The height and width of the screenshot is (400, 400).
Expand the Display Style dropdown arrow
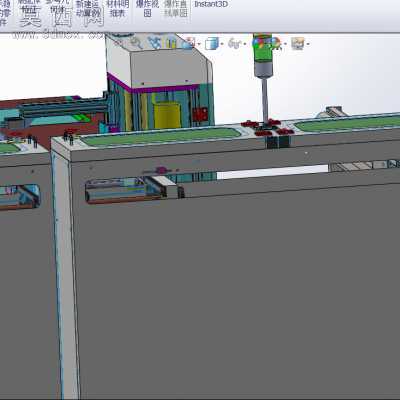pyautogui.click(x=222, y=44)
